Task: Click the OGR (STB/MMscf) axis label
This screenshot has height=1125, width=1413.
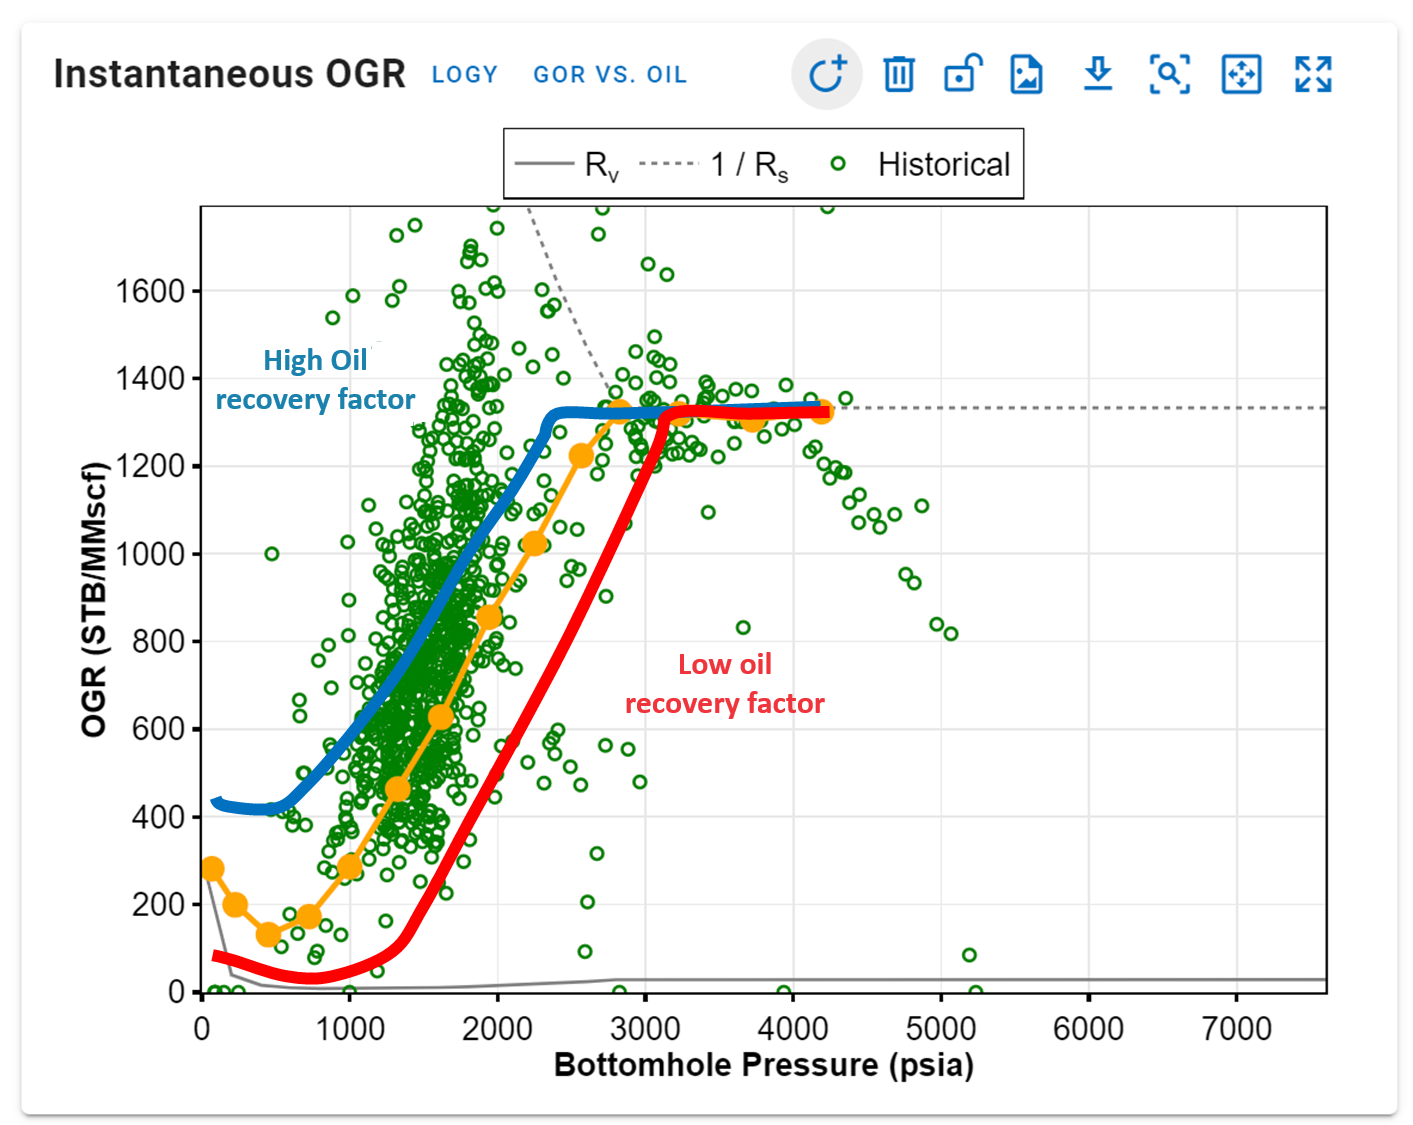Action: [94, 599]
